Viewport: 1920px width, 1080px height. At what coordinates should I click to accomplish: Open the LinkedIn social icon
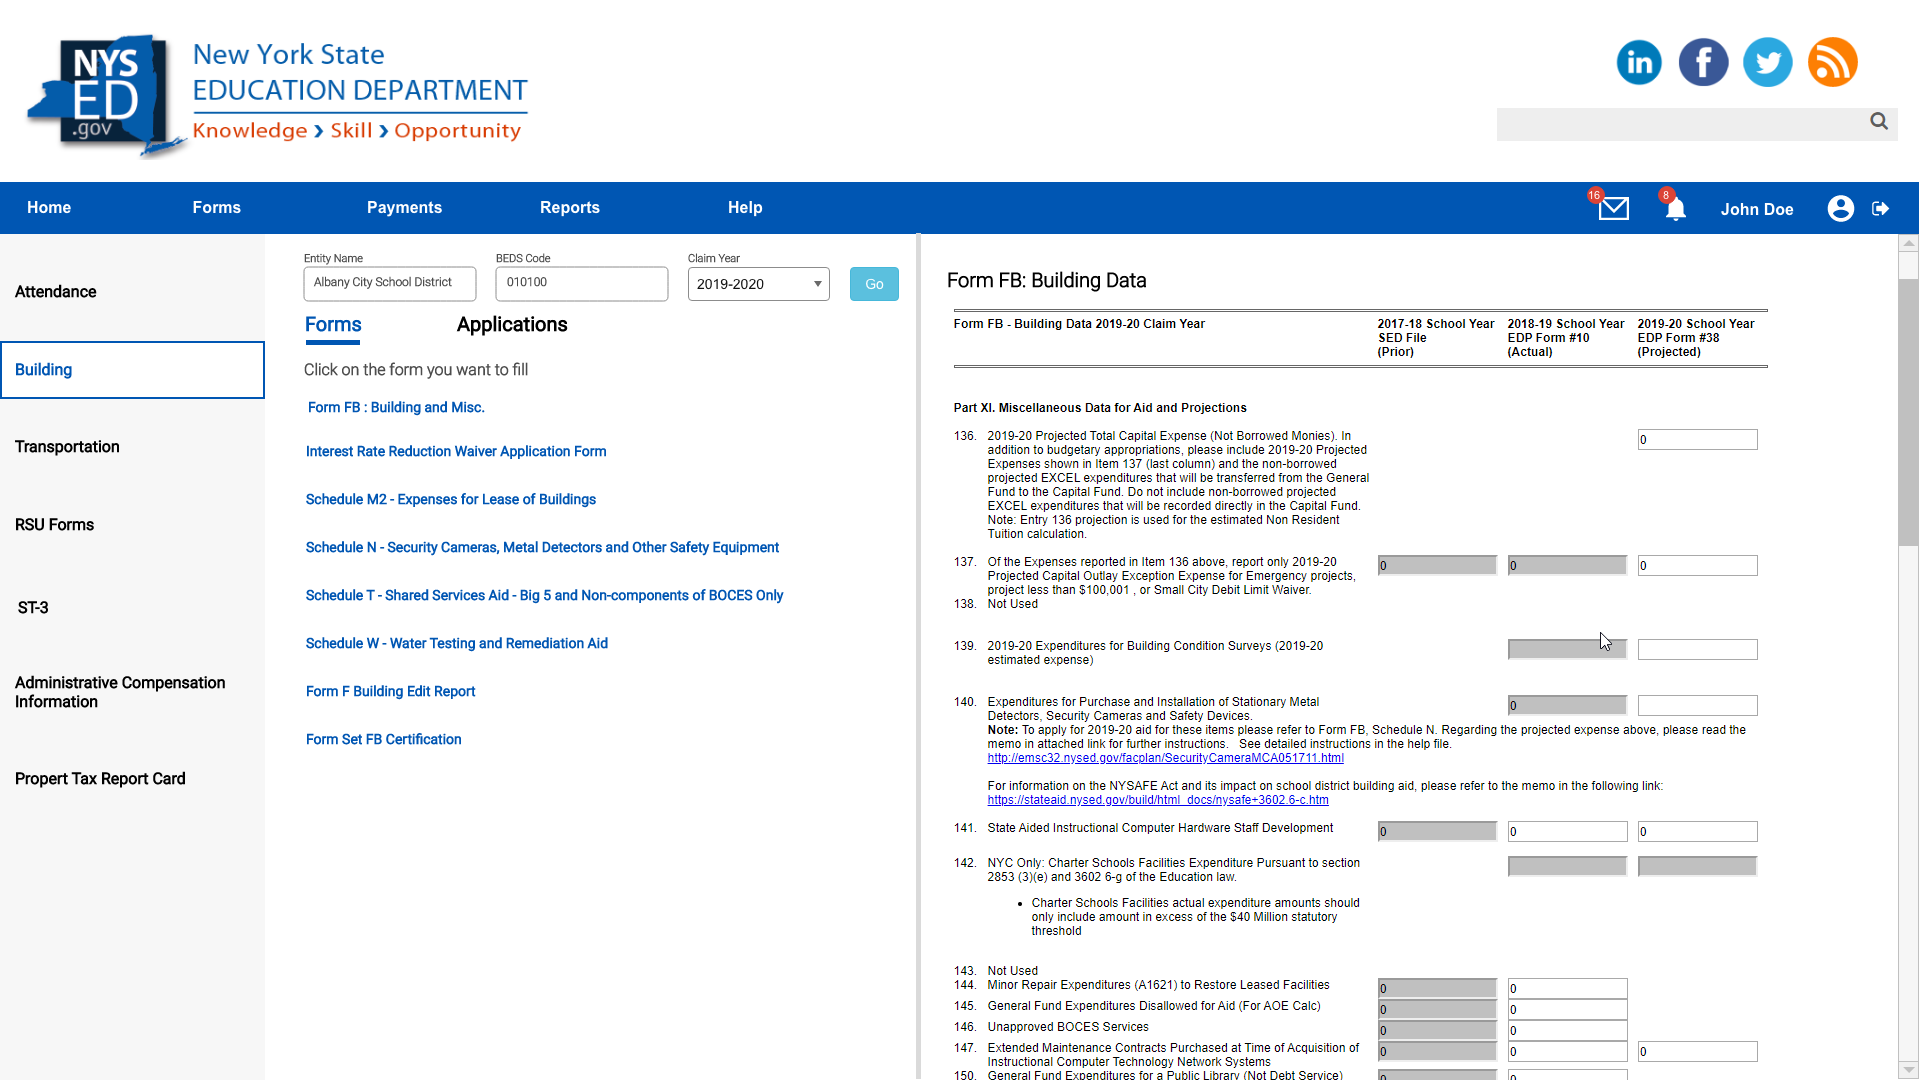click(x=1639, y=63)
